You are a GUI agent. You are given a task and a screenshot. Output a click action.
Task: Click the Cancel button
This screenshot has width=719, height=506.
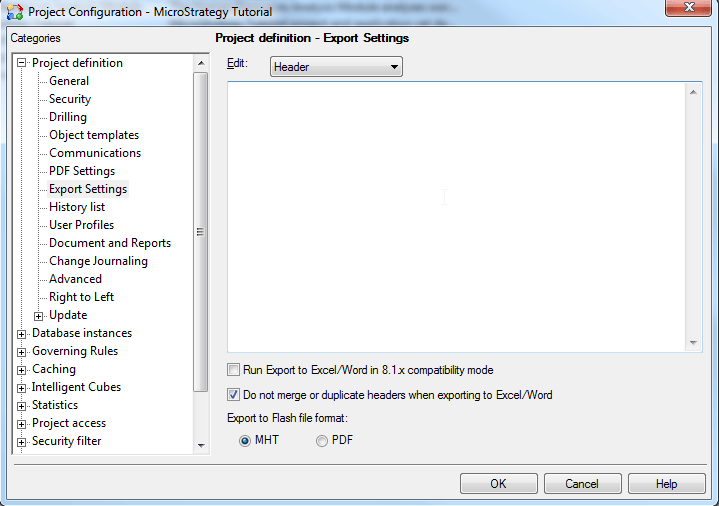click(x=582, y=484)
